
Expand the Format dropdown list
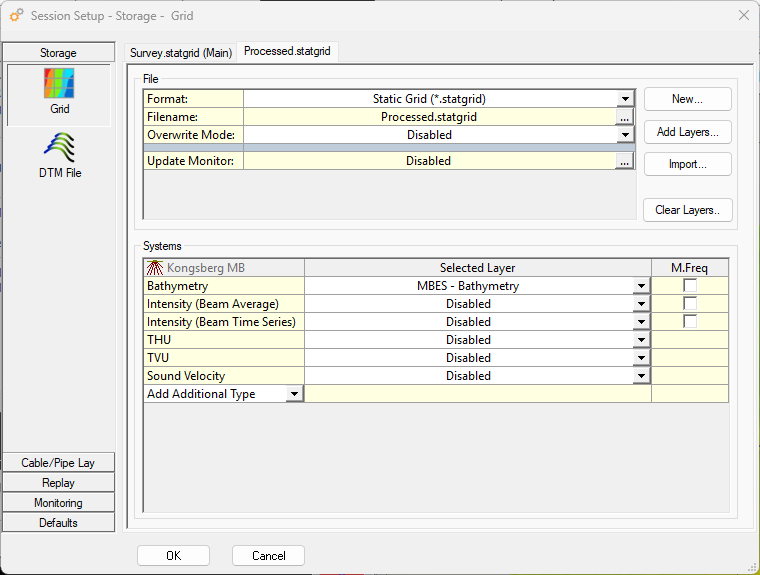pos(625,99)
